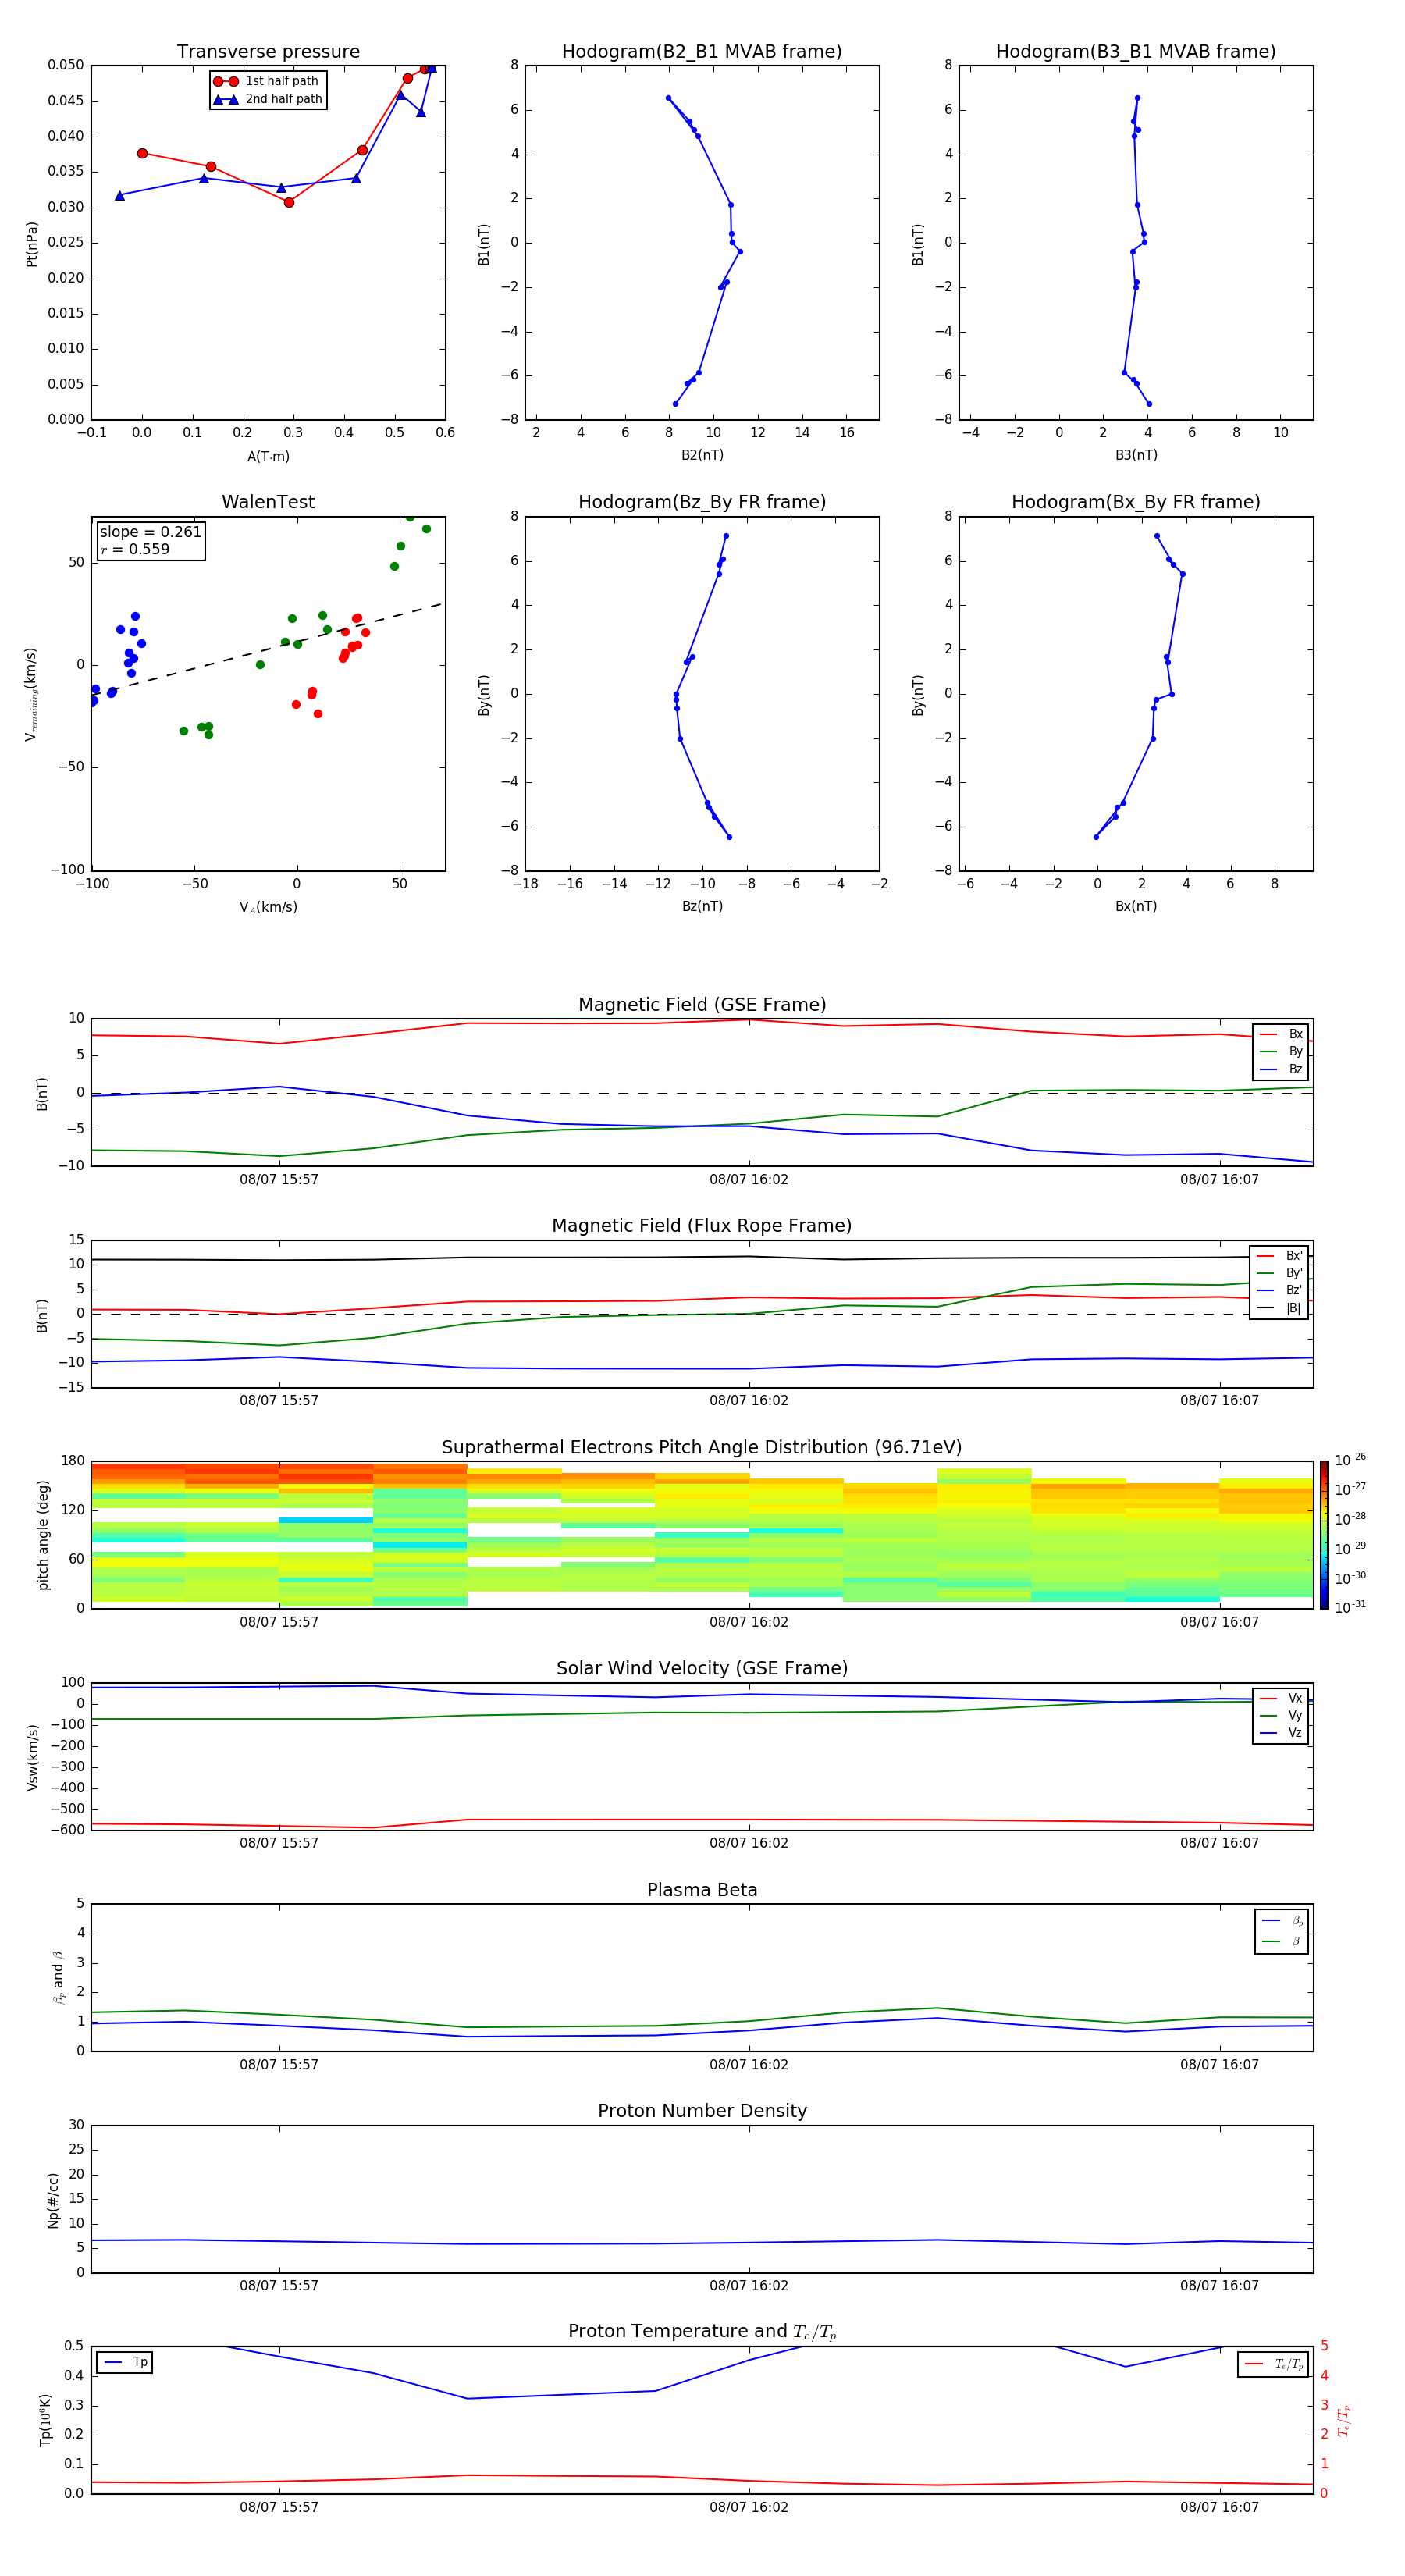Click '08/07 16:02' tick under GSE field plot

coord(749,1180)
